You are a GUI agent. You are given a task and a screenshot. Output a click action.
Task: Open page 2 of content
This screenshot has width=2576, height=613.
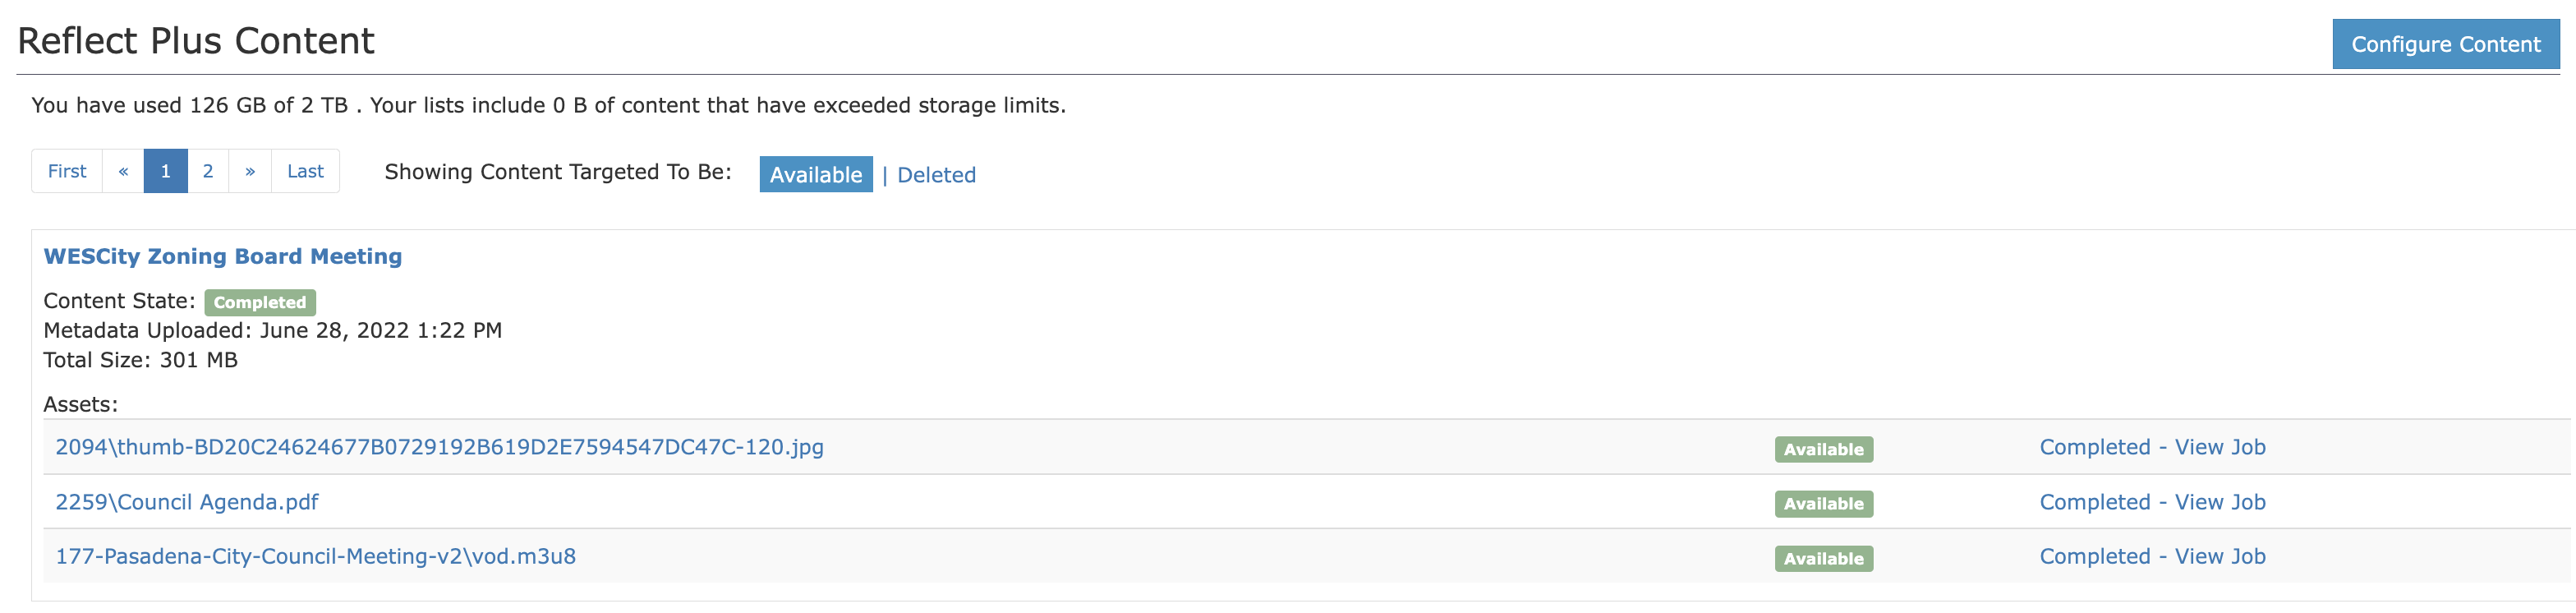[x=208, y=171]
